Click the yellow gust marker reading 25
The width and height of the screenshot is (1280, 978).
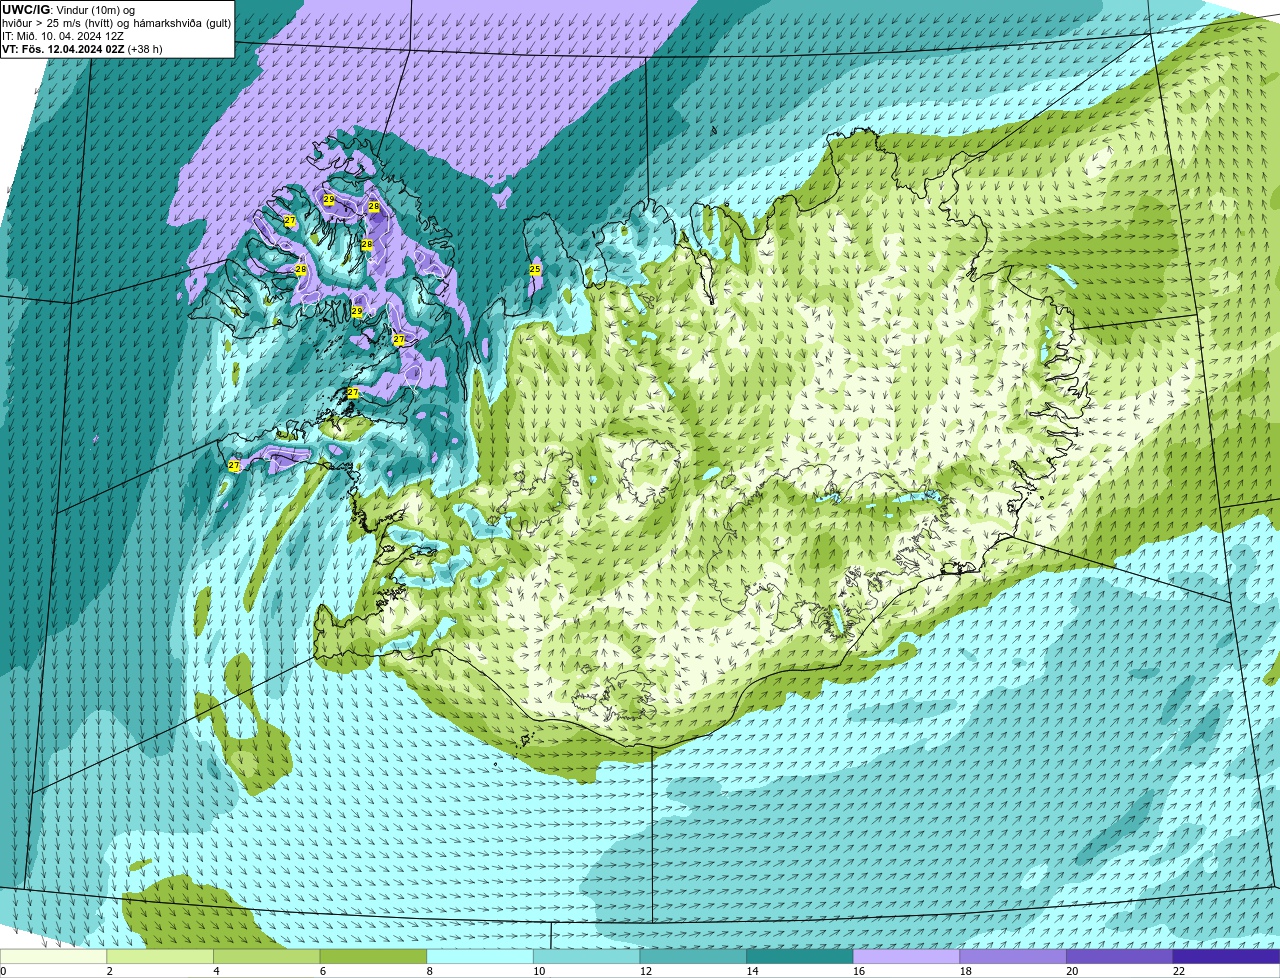[x=535, y=269]
